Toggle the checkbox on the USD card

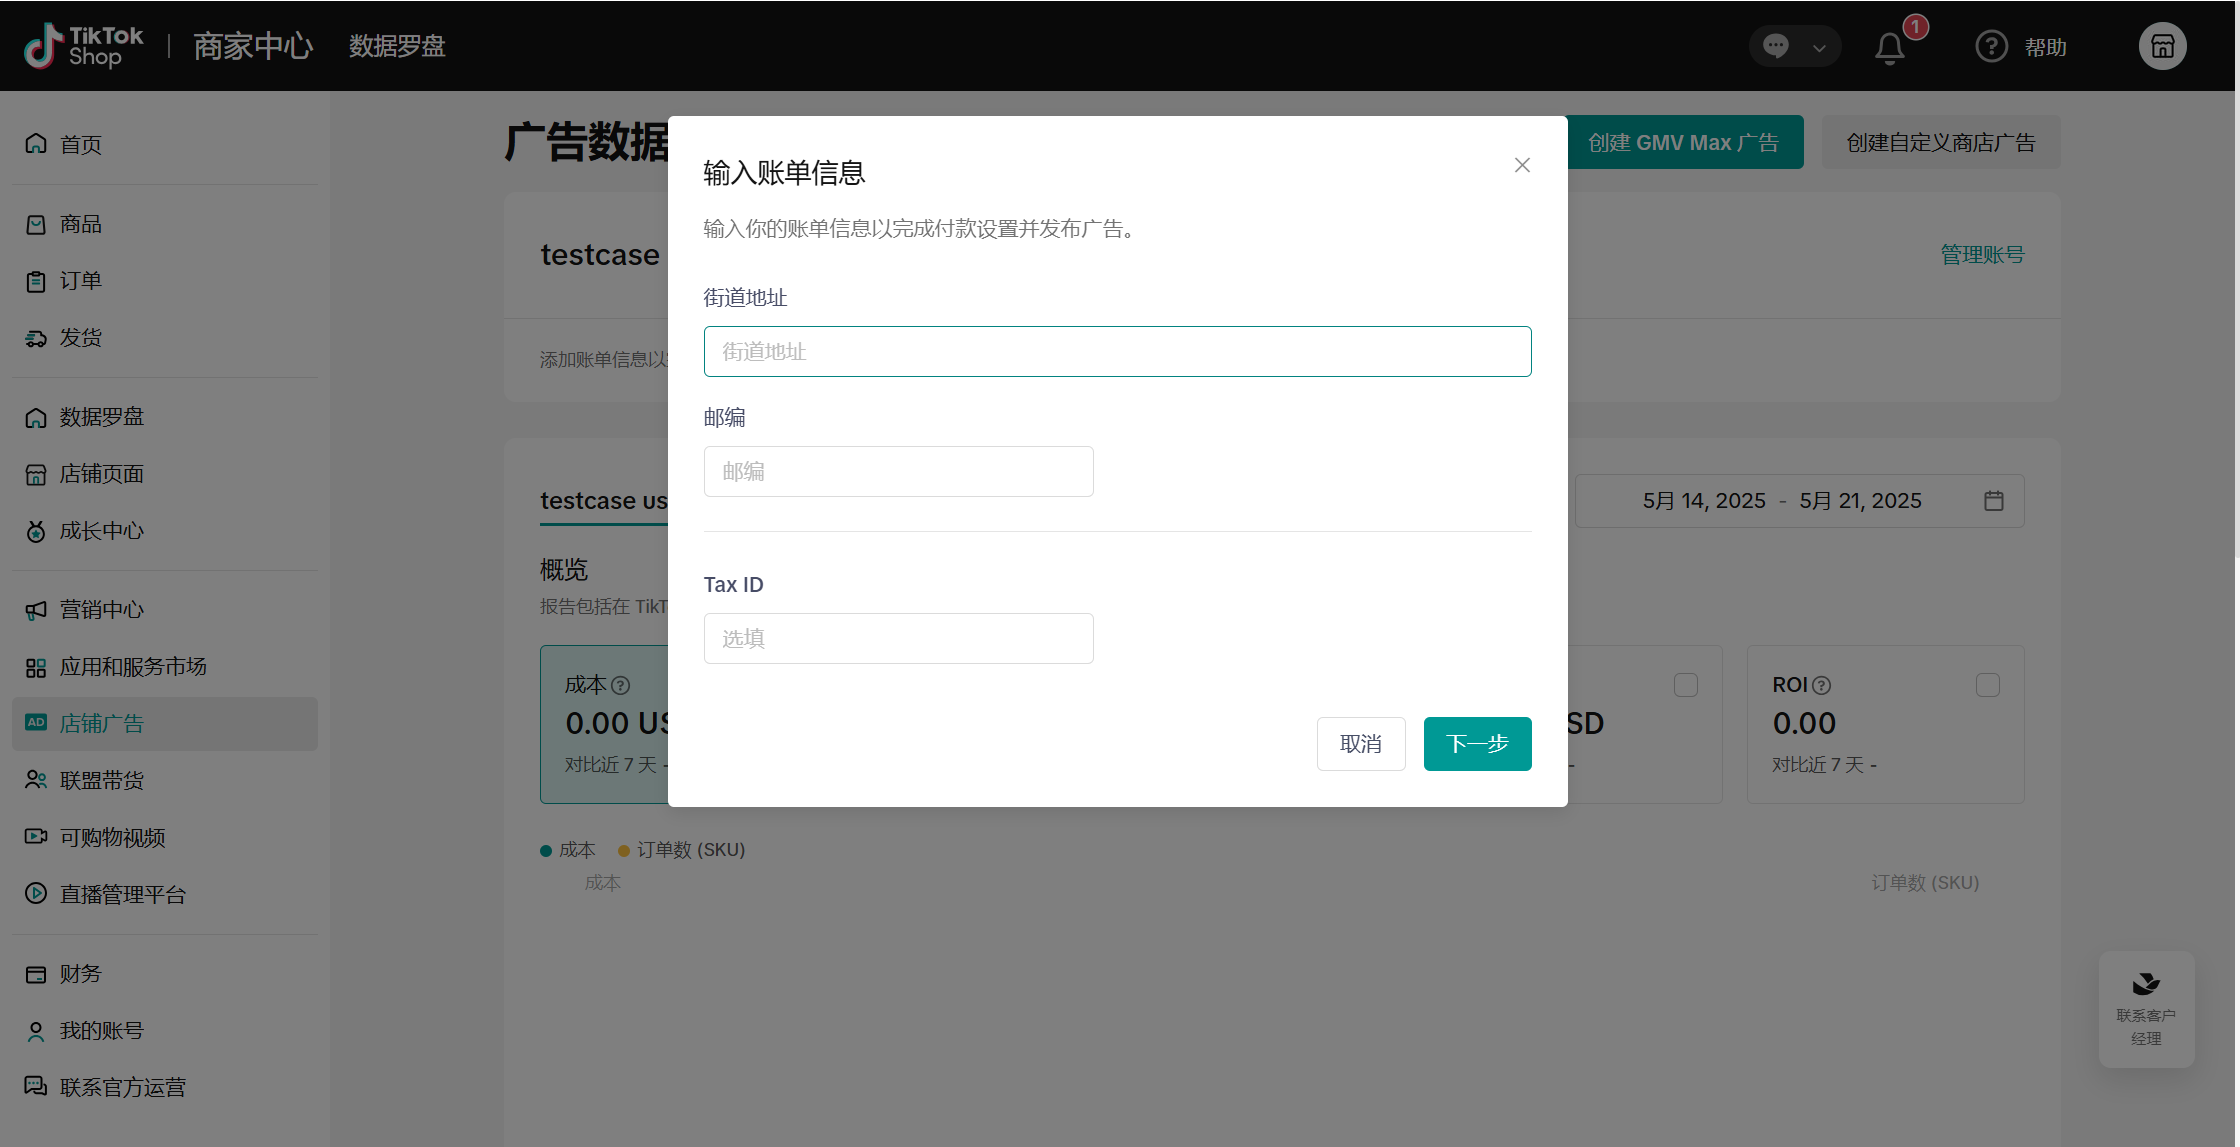tap(1685, 685)
